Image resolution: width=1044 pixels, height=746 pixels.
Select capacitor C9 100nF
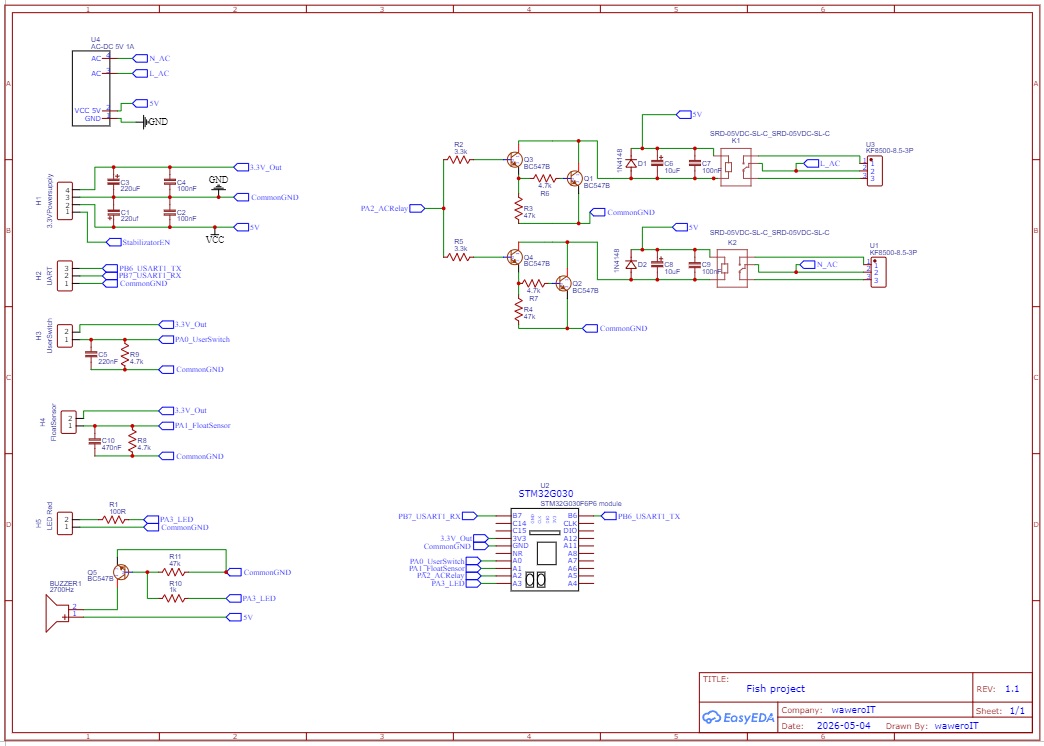(695, 265)
